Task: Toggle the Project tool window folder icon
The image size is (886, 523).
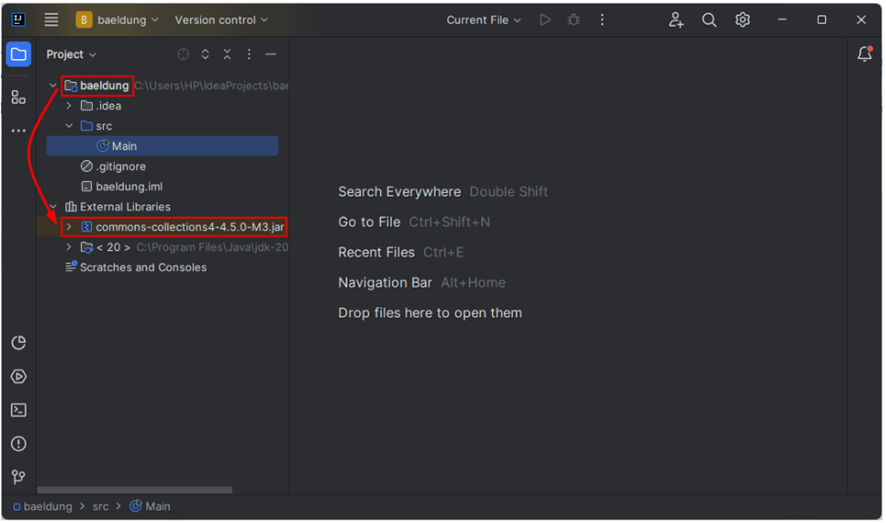Action: [x=18, y=55]
